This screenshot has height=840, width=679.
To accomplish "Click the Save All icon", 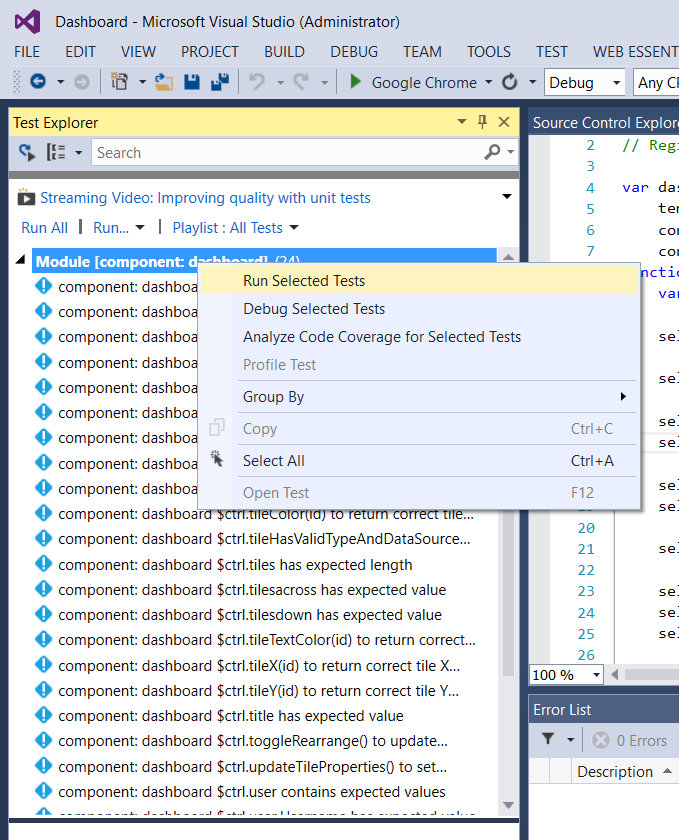I will click(x=221, y=83).
